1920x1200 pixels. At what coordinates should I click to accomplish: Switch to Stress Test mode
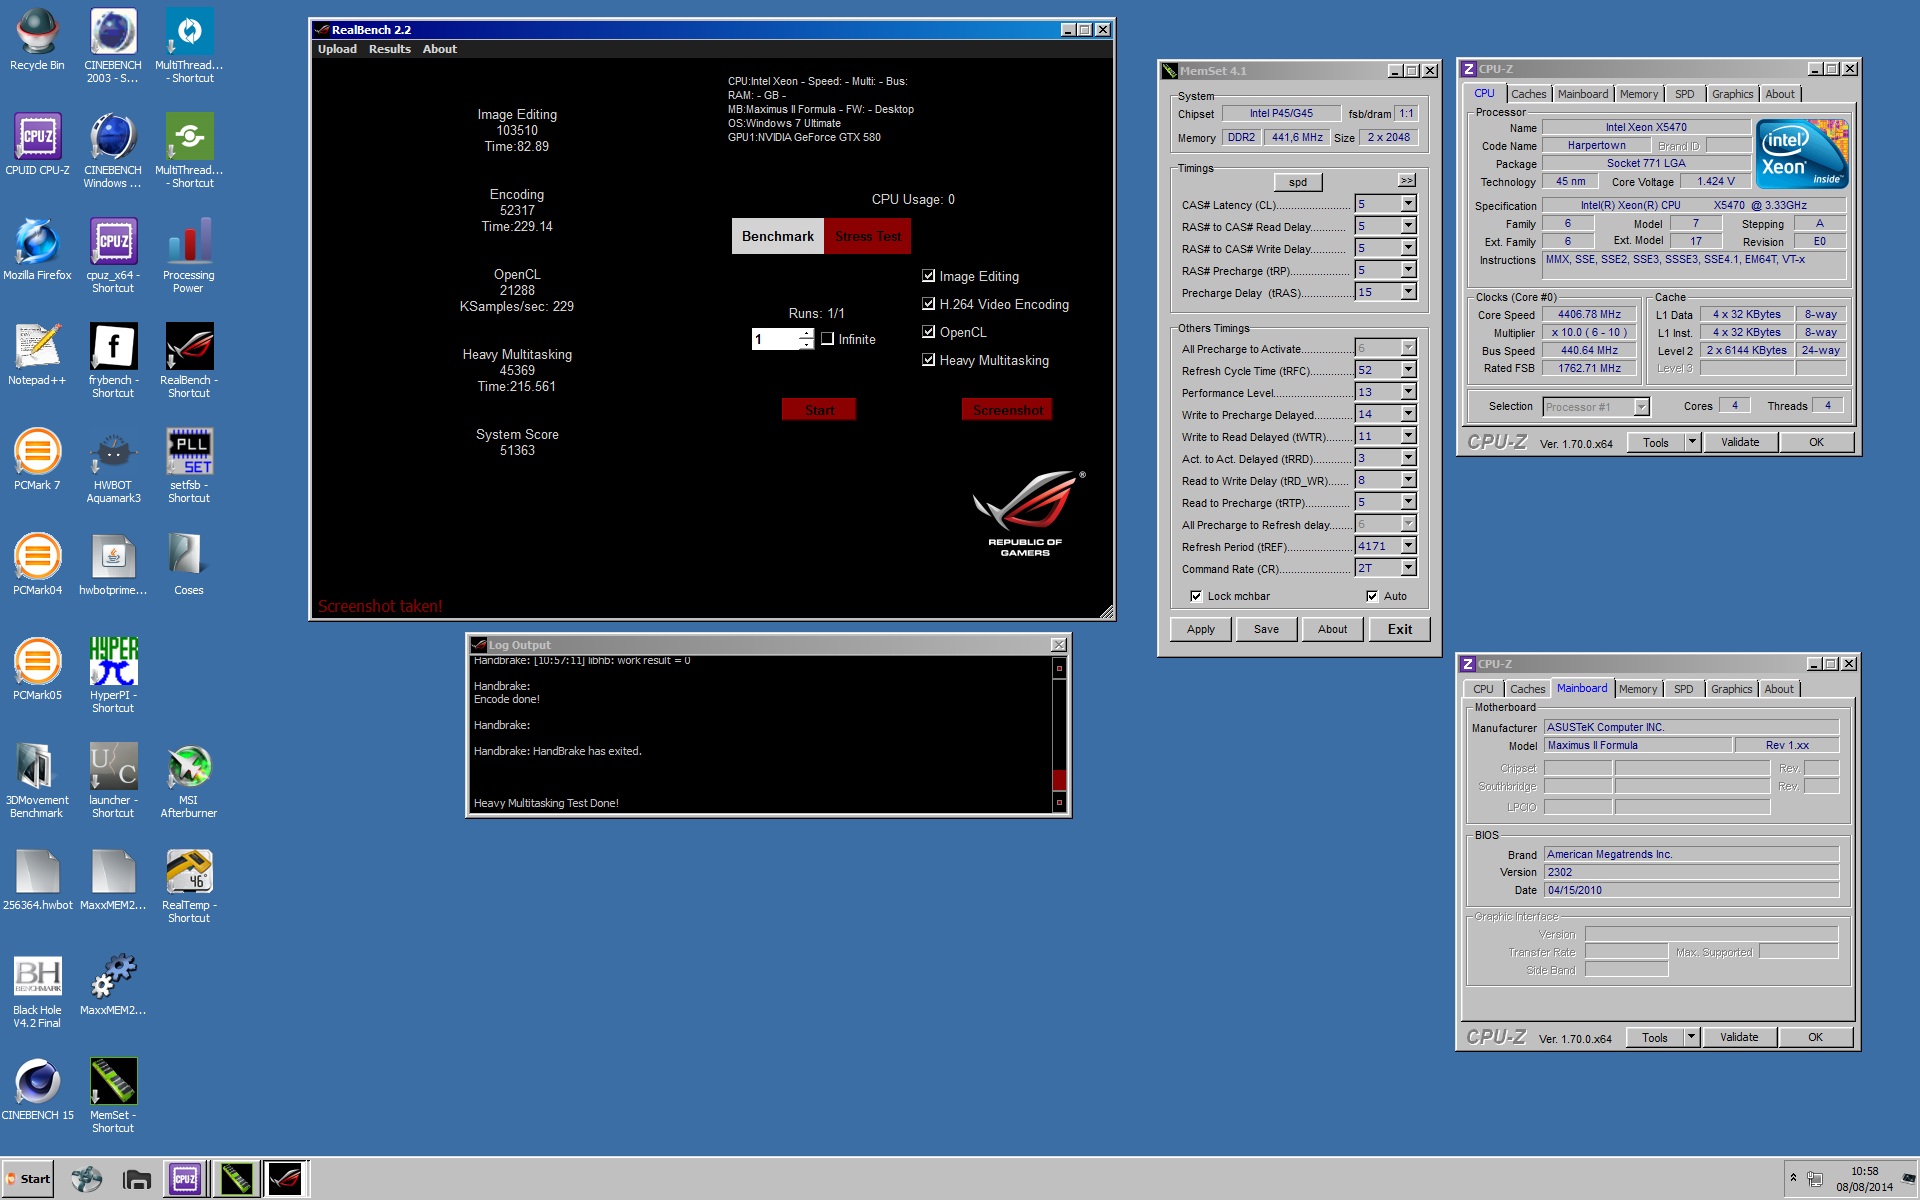[867, 236]
